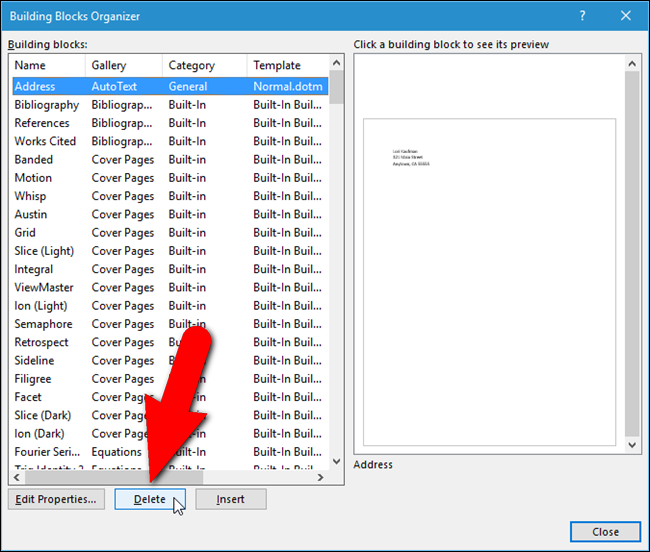Click horizontal scrollbar left arrow of list
Viewport: 650px width, 552px height.
click(x=17, y=477)
